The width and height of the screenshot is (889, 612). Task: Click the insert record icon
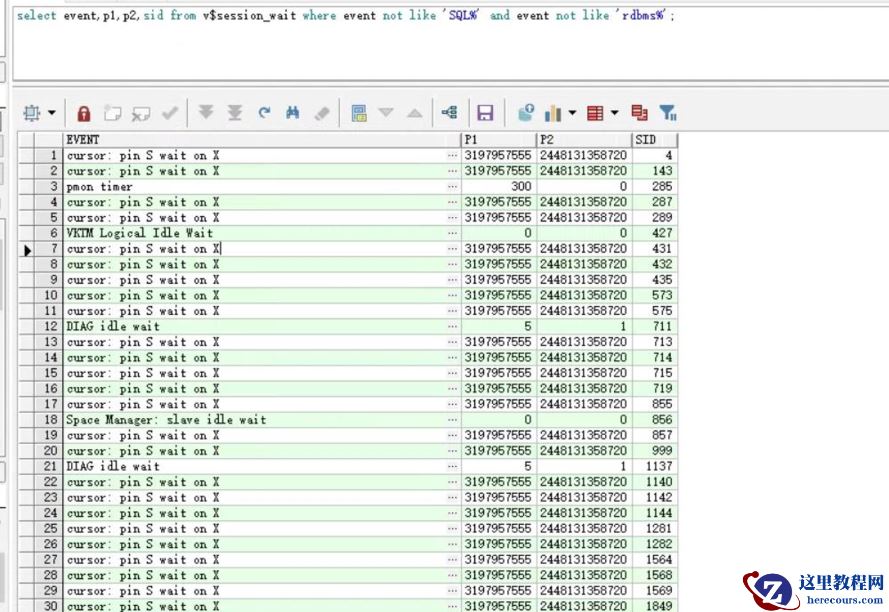tap(112, 113)
